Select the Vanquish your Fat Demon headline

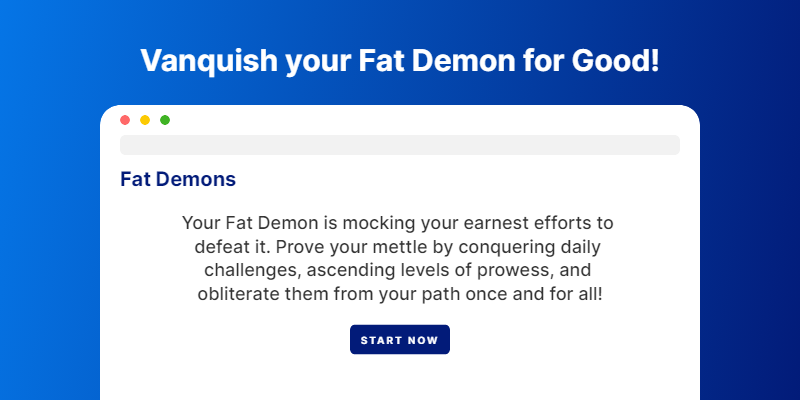[x=400, y=61]
